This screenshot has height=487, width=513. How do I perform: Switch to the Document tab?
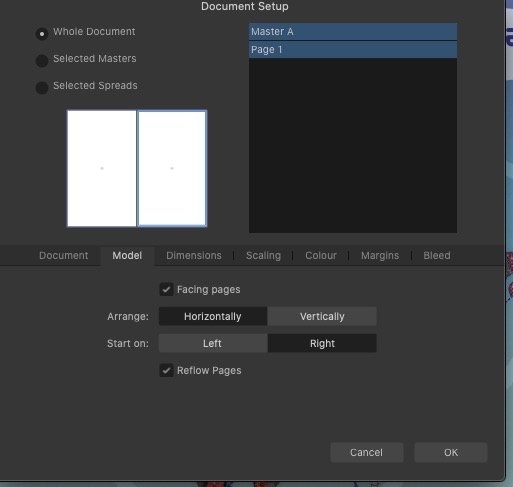(64, 255)
